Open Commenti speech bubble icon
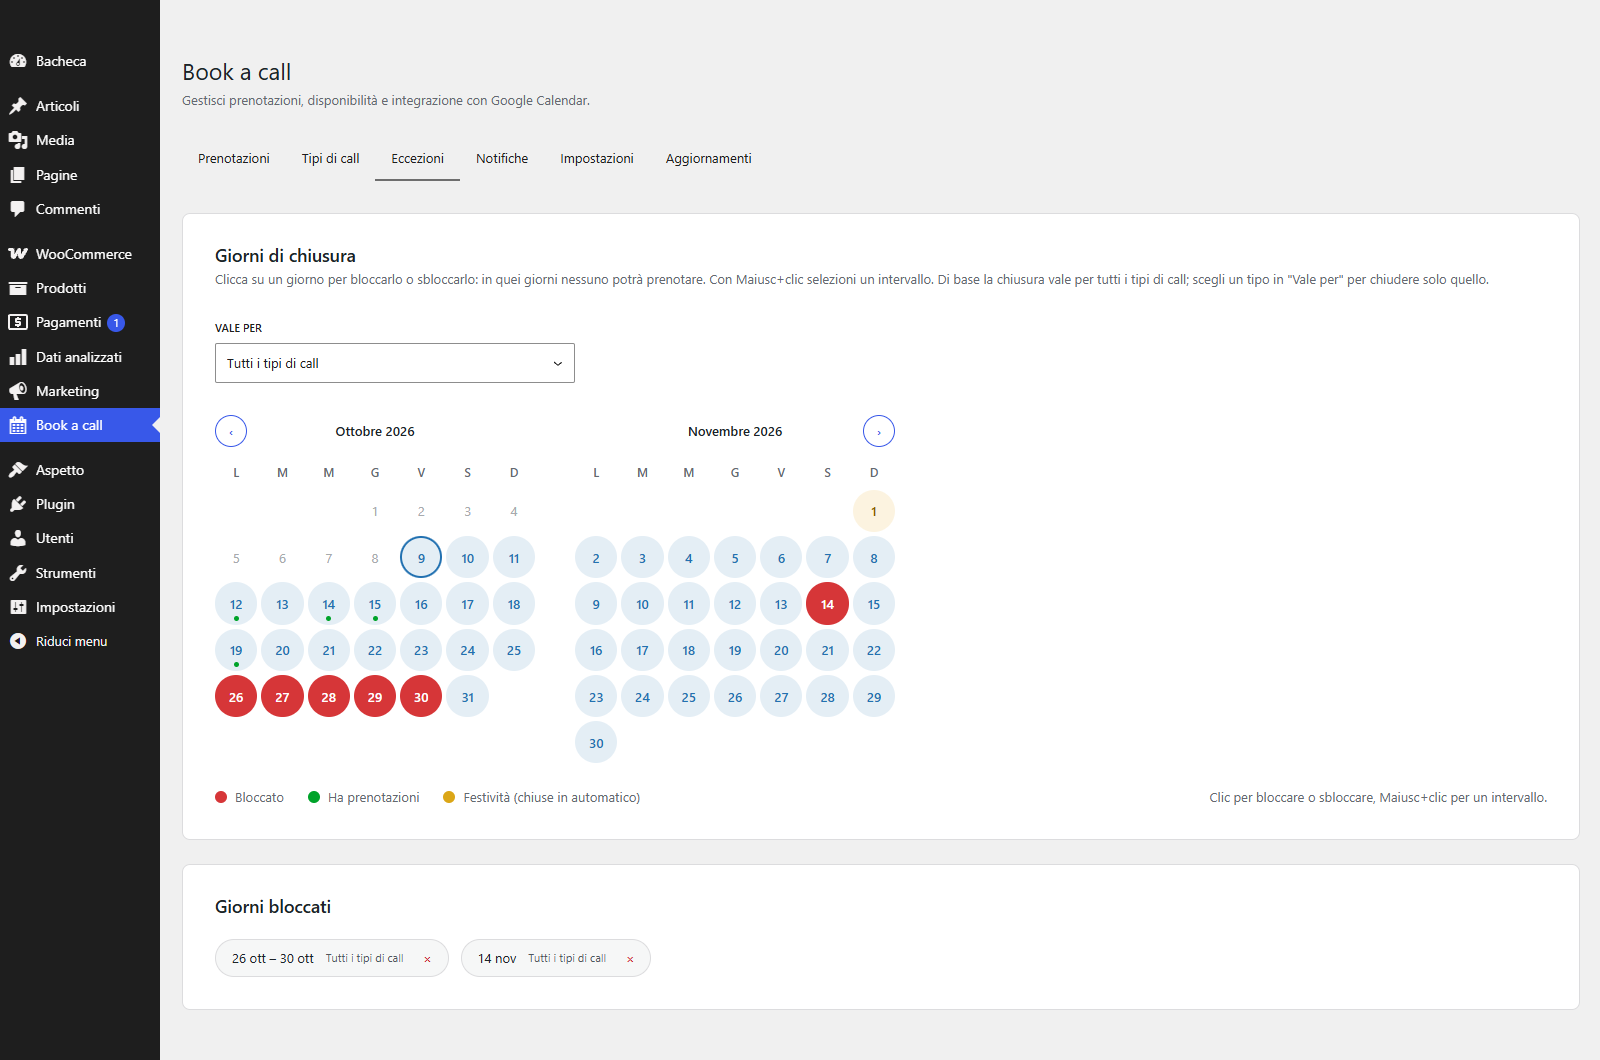 click(x=18, y=209)
